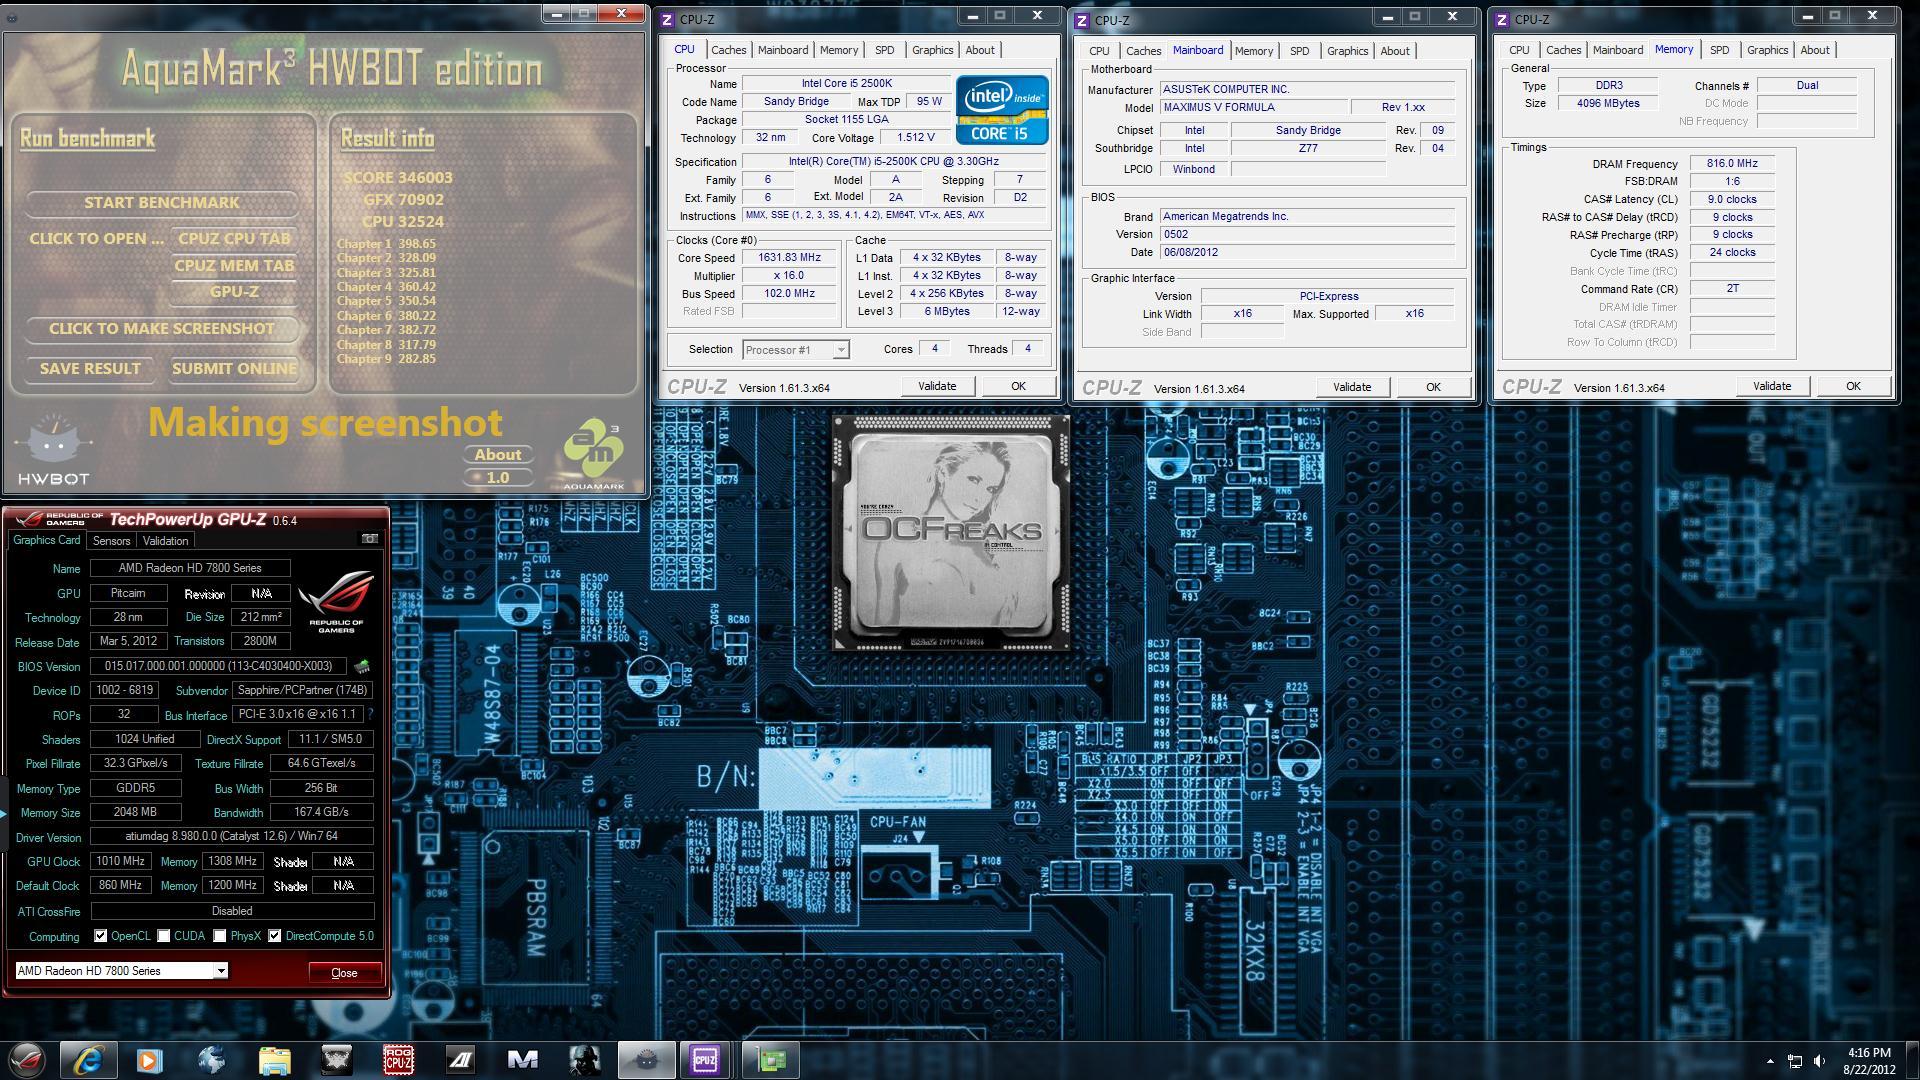Click START BENCHMARK in AquaMark
1920x1080 pixels.
[x=162, y=203]
